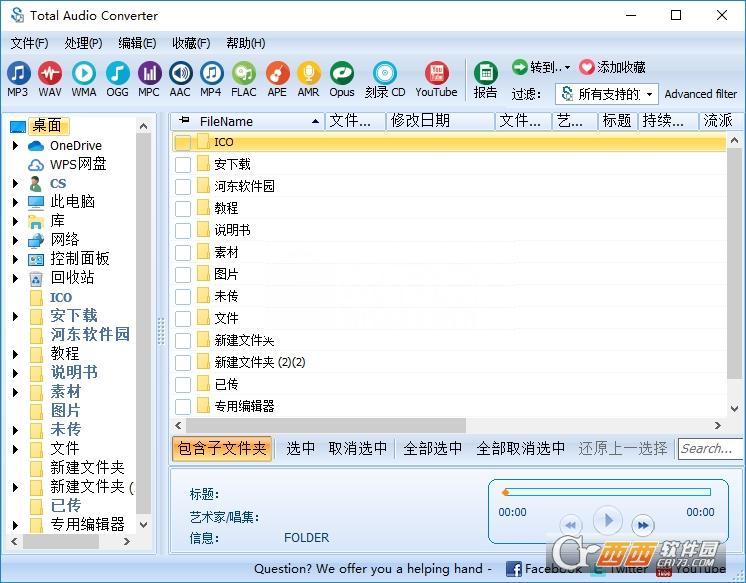The image size is (746, 583).
Task: Click the folder tree vertical scrollbar
Action: pos(143,324)
